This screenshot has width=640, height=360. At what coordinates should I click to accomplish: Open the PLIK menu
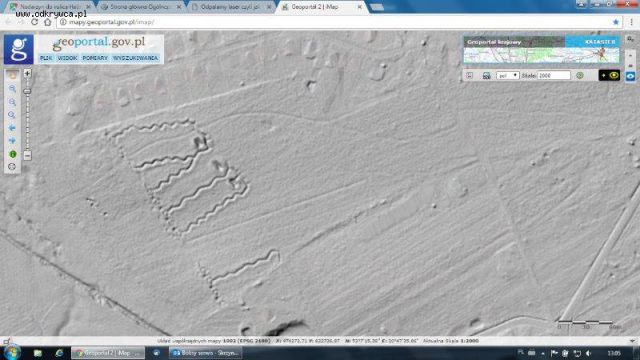click(46, 58)
